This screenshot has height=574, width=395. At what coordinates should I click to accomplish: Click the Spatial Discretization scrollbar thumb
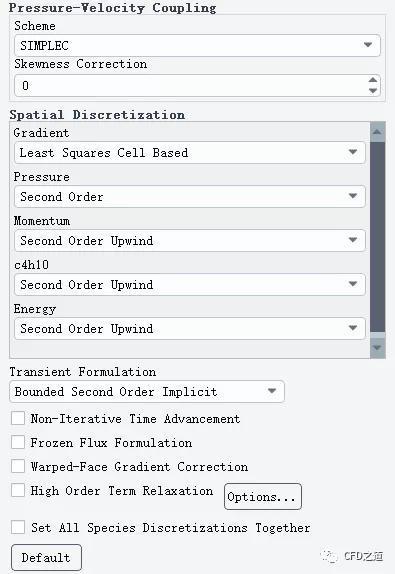(378, 237)
